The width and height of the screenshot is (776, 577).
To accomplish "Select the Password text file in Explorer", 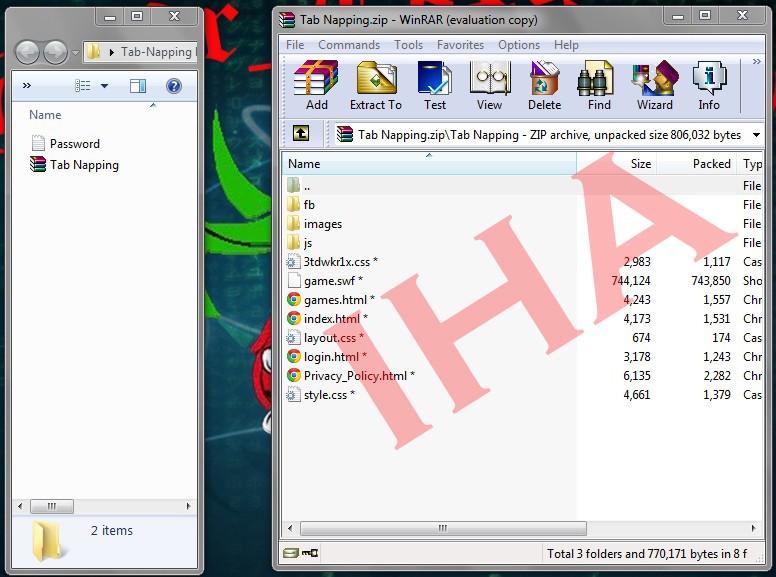I will pyautogui.click(x=65, y=144).
